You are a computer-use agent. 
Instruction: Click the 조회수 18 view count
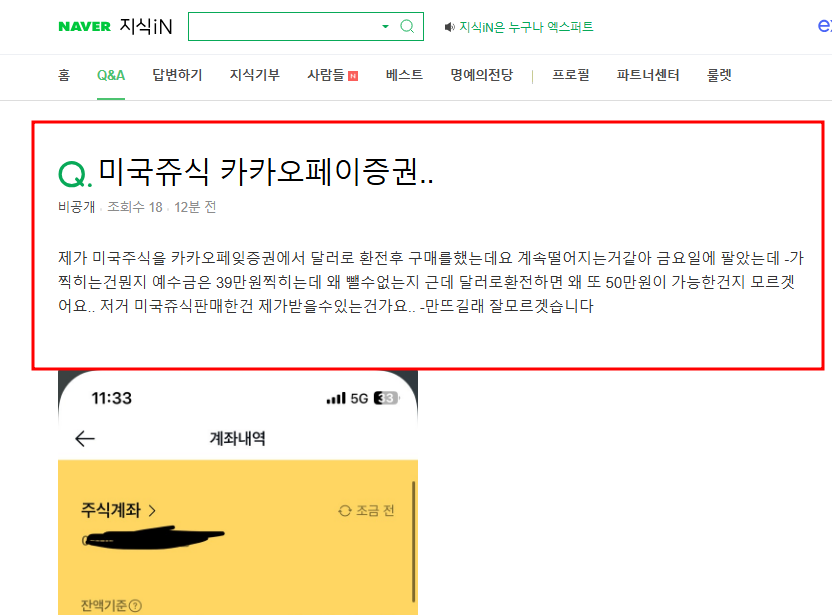coord(135,207)
